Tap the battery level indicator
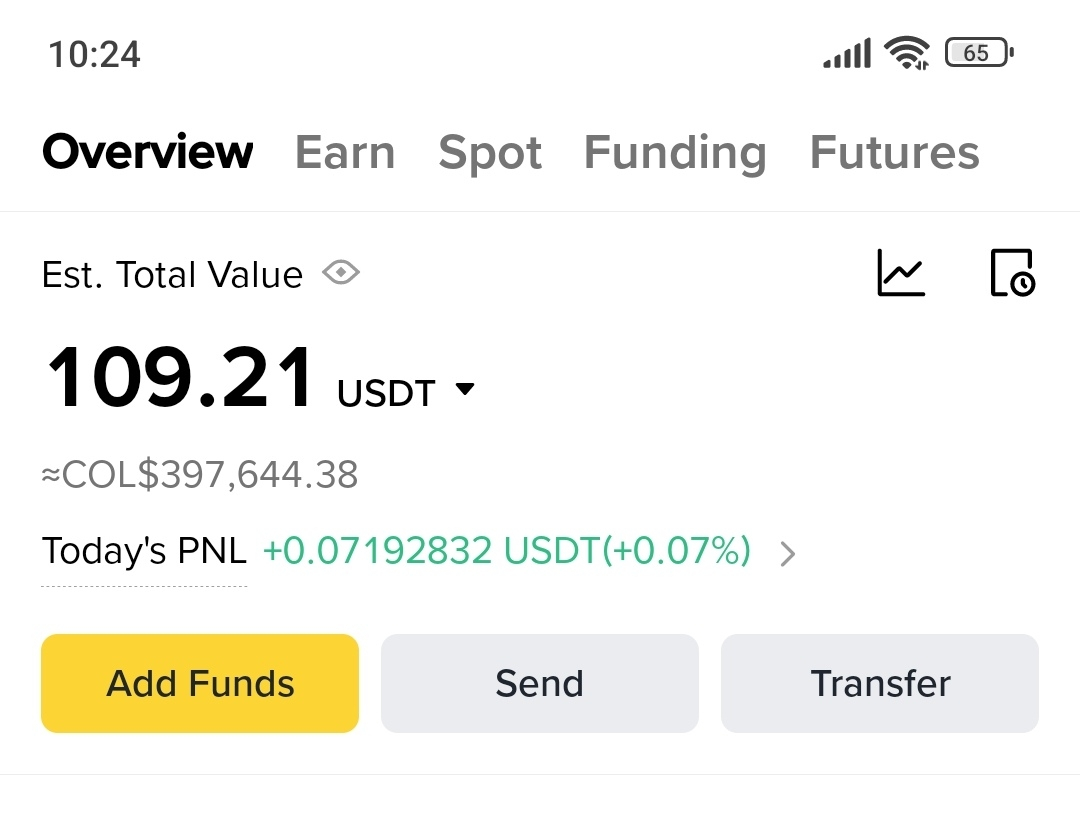The height and width of the screenshot is (827, 1080). click(979, 53)
